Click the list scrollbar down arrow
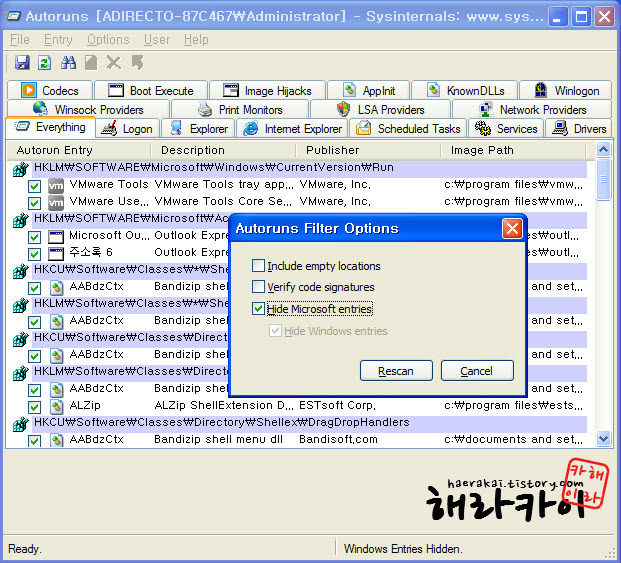 tap(604, 439)
